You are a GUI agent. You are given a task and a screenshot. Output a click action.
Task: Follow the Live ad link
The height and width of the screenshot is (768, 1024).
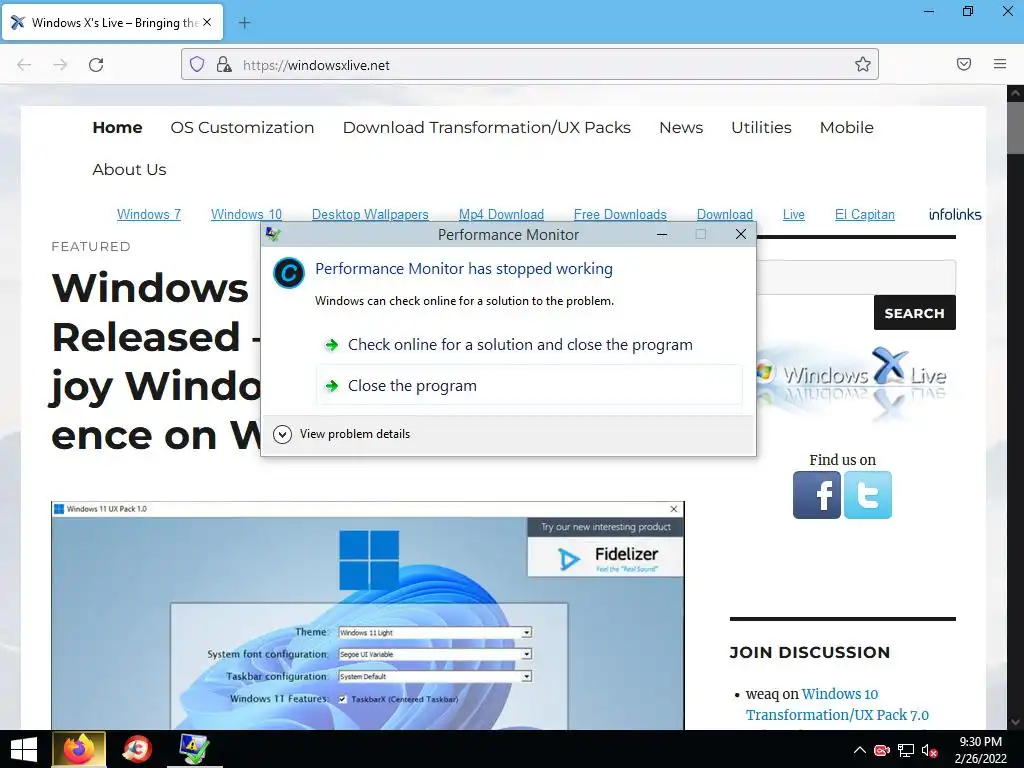[793, 214]
